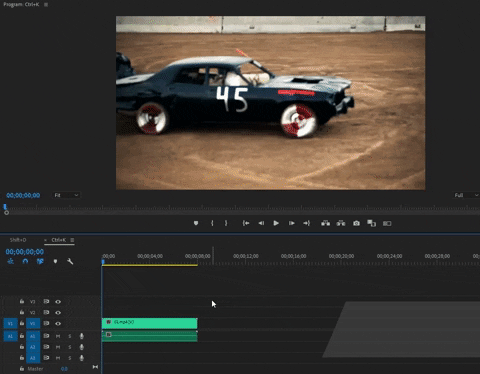Open the Ctrl+K timeline panel menu
Viewport: 480px width, 374px height.
pos(72,240)
